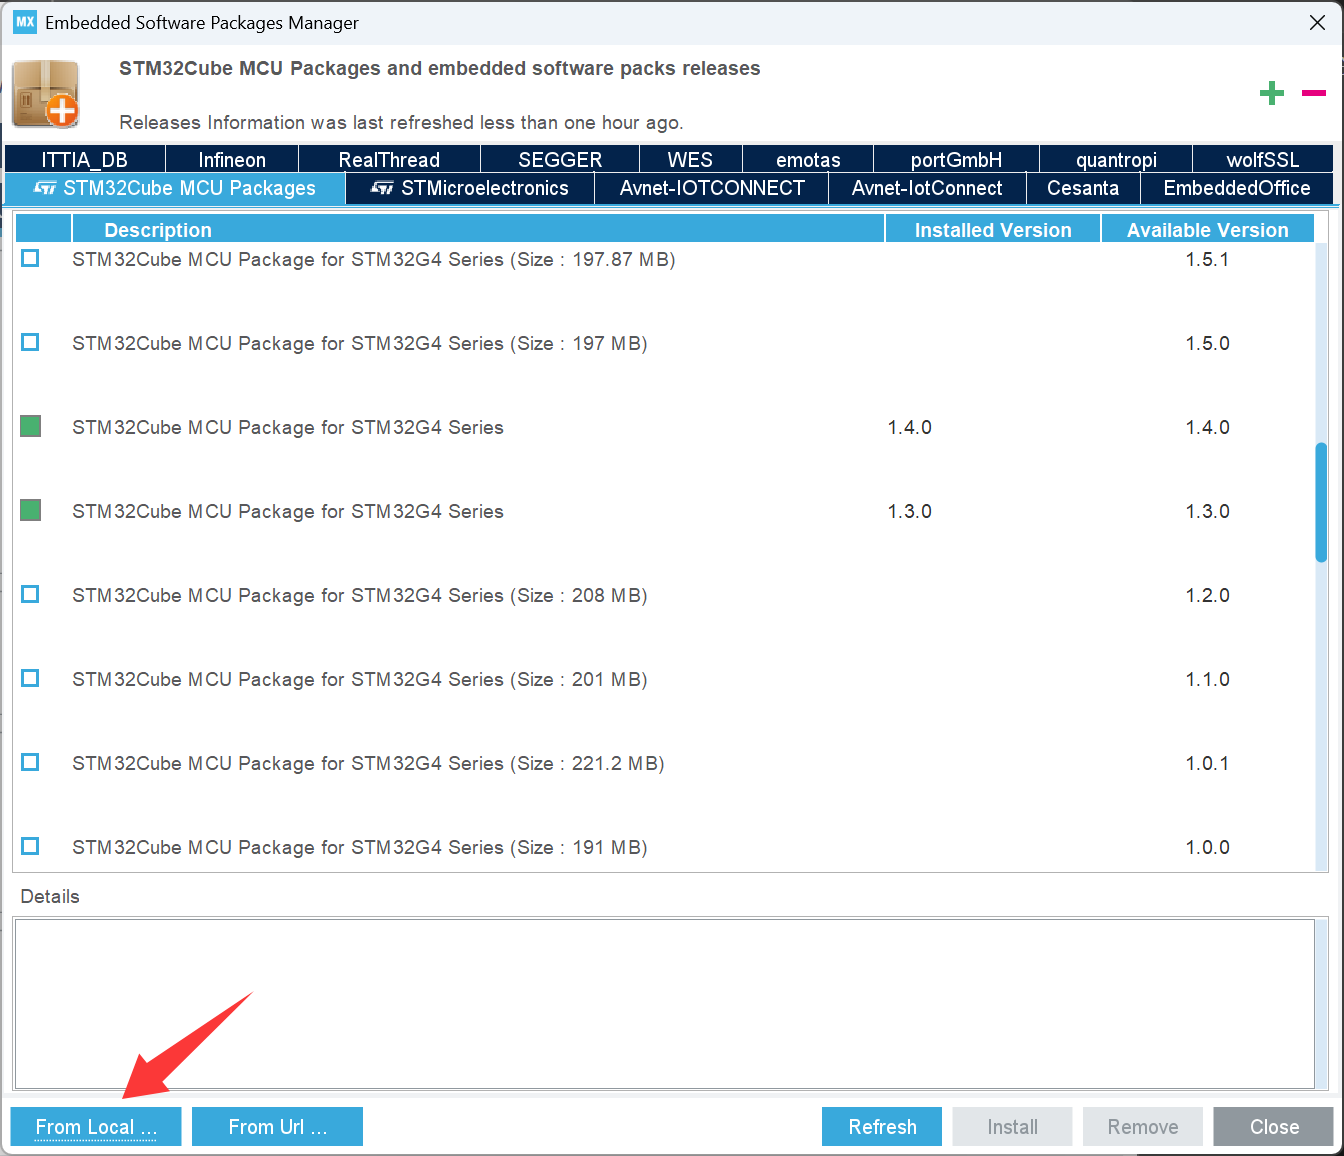Open the SEGGER tab
Image resolution: width=1344 pixels, height=1156 pixels.
click(560, 159)
